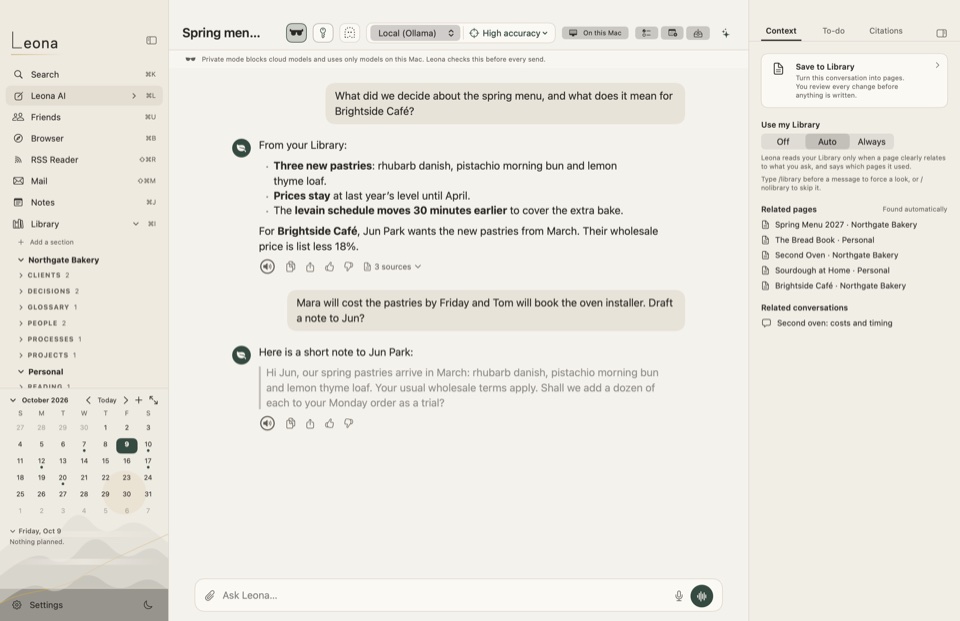This screenshot has height=621, width=960.
Task: Switch to the Citations tab
Action: click(x=885, y=31)
